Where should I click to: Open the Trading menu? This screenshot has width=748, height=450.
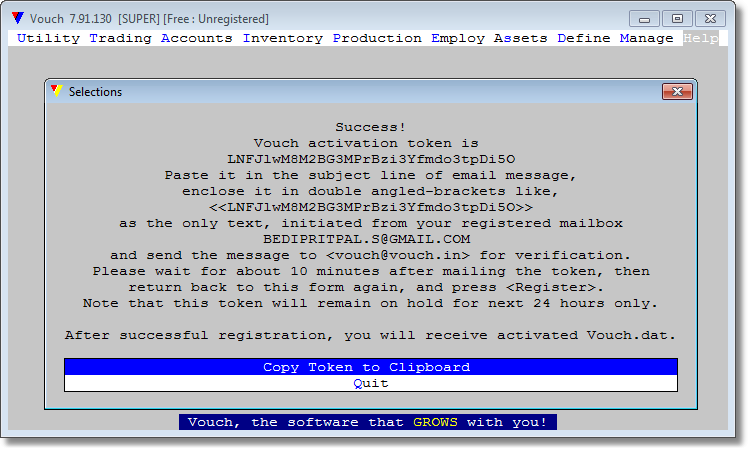(120, 38)
